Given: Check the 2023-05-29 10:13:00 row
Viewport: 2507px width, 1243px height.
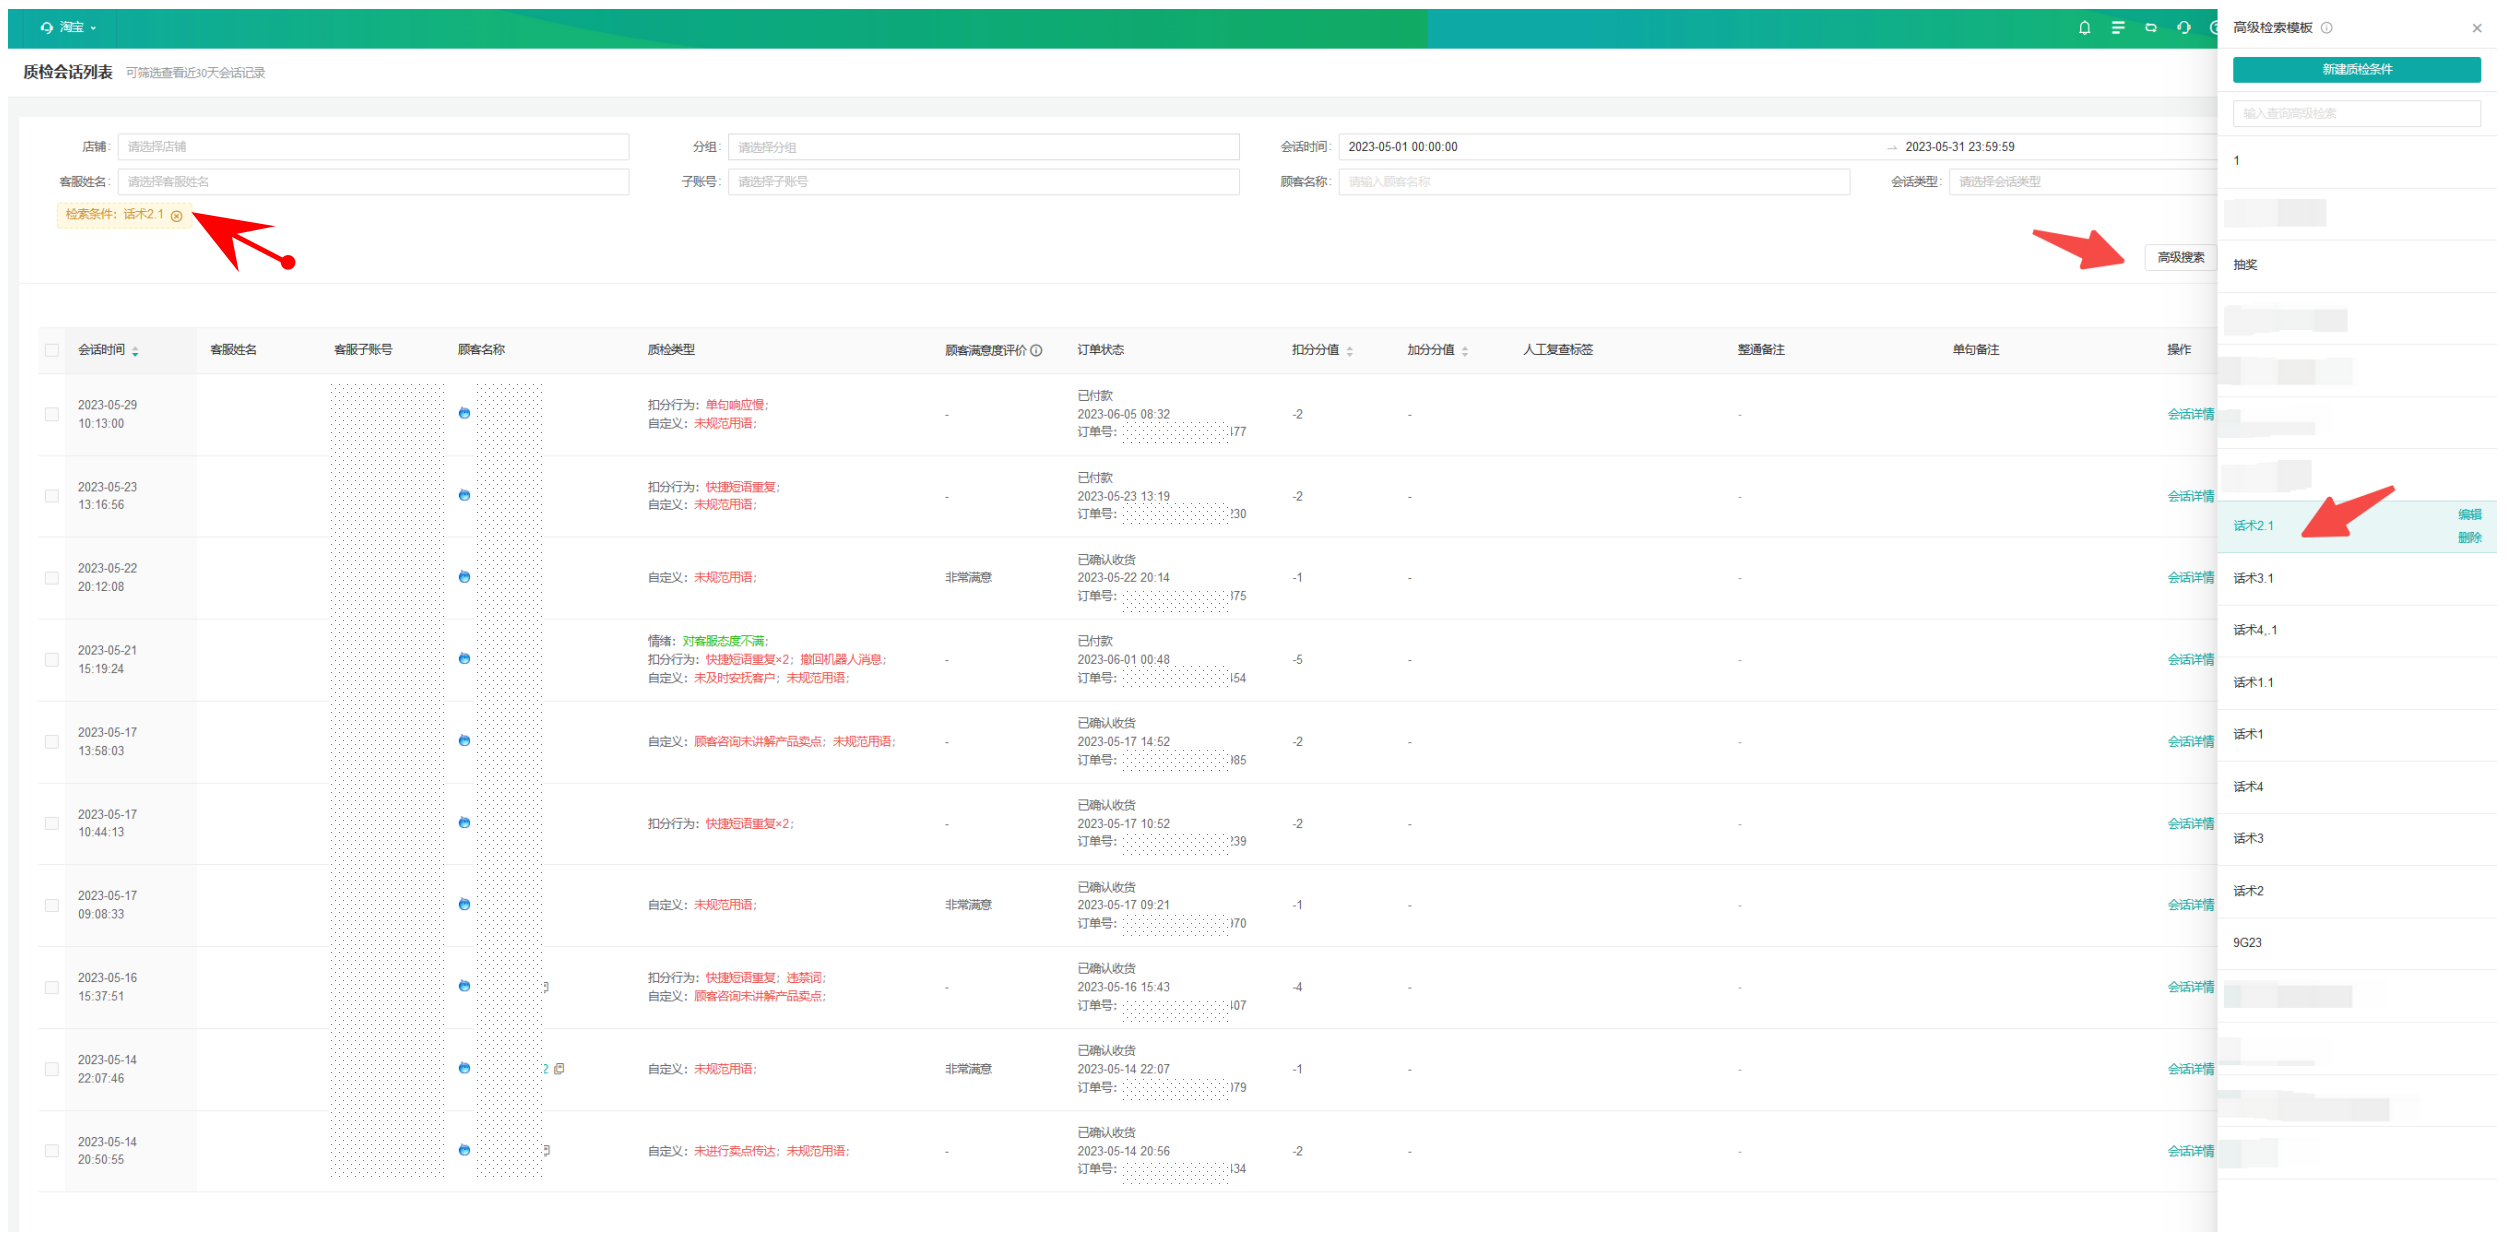Looking at the screenshot, I should click(52, 414).
